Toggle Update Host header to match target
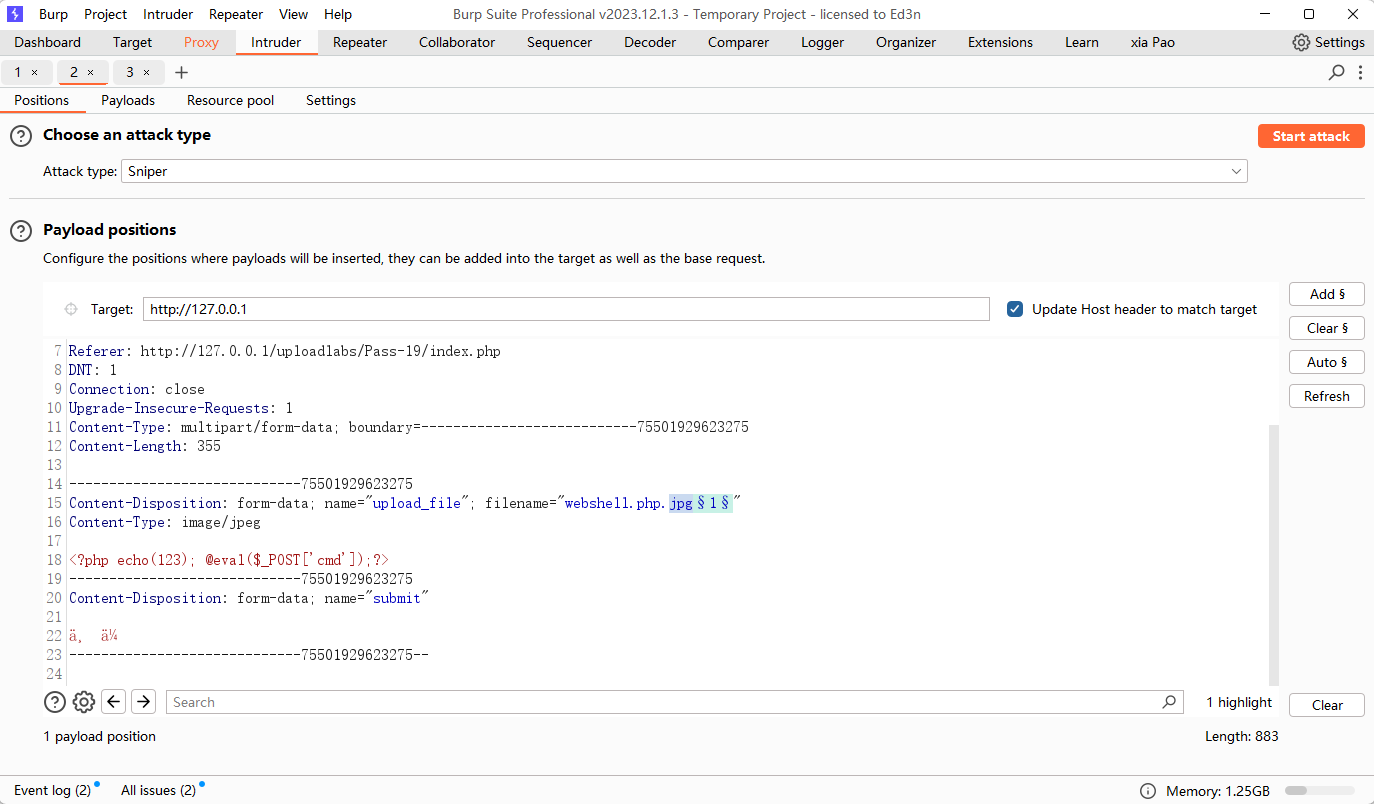1374x804 pixels. click(x=1015, y=309)
